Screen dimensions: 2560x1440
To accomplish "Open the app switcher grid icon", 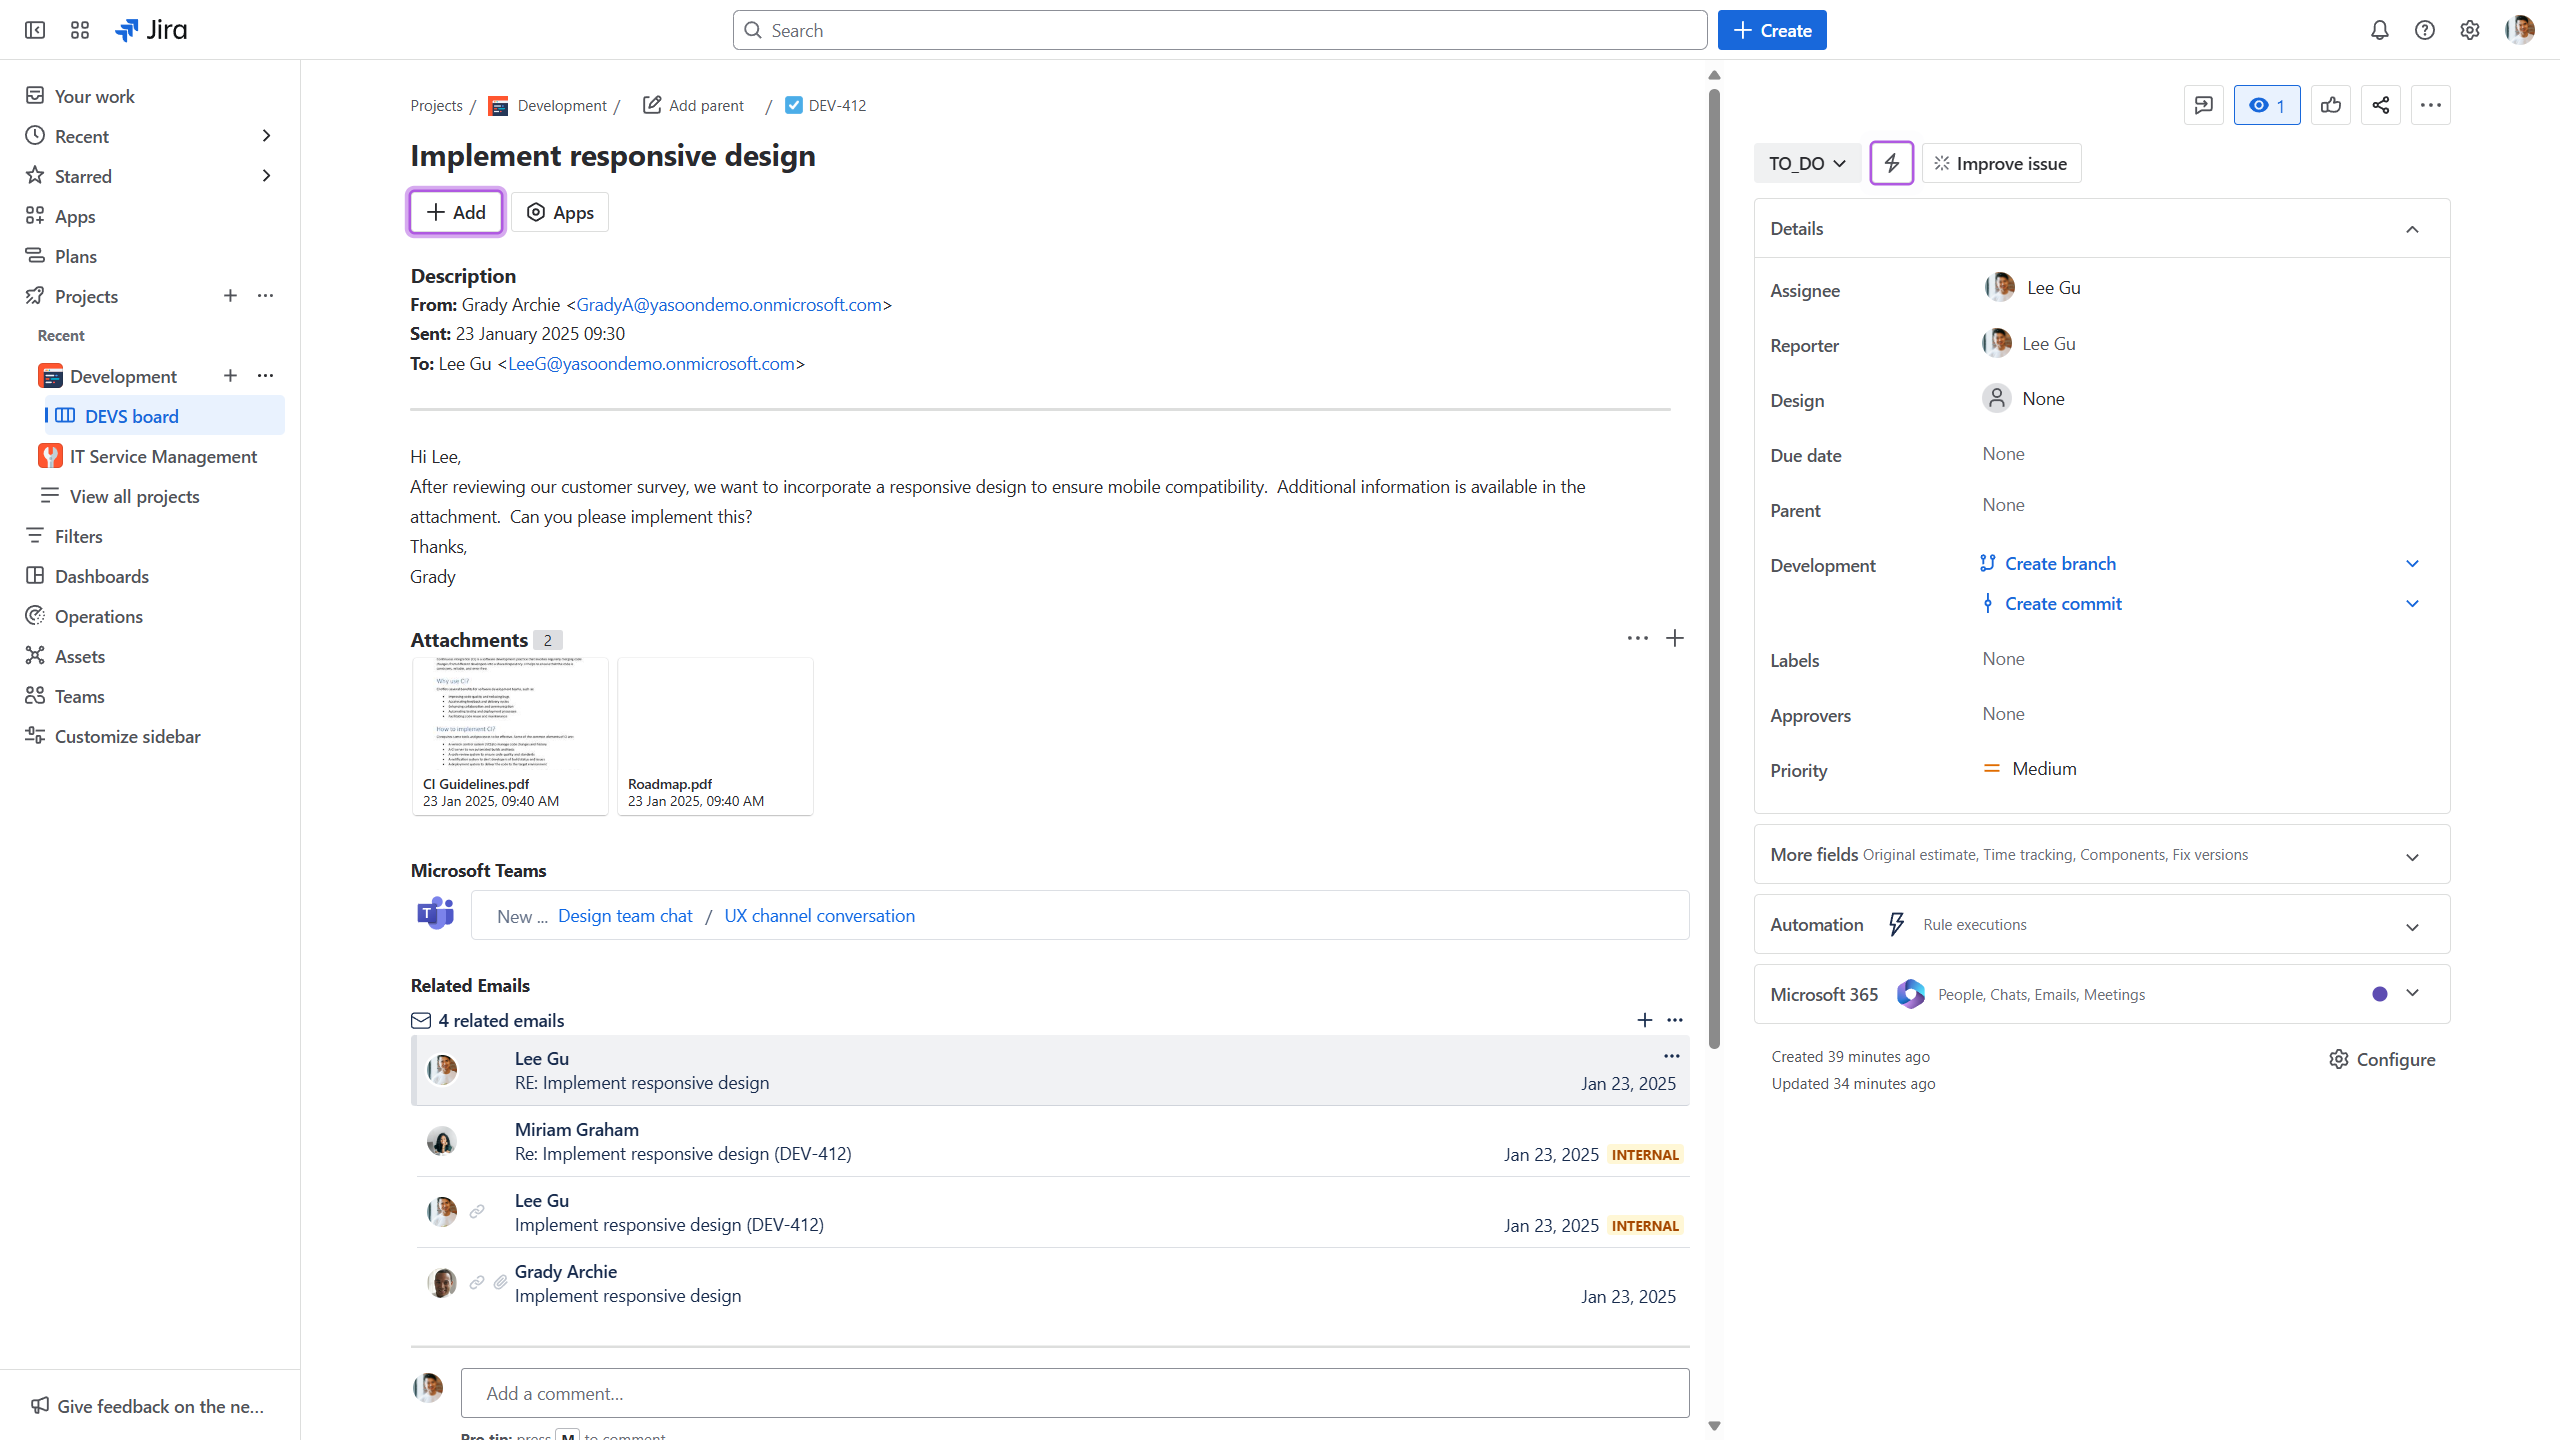I will pos(80,30).
